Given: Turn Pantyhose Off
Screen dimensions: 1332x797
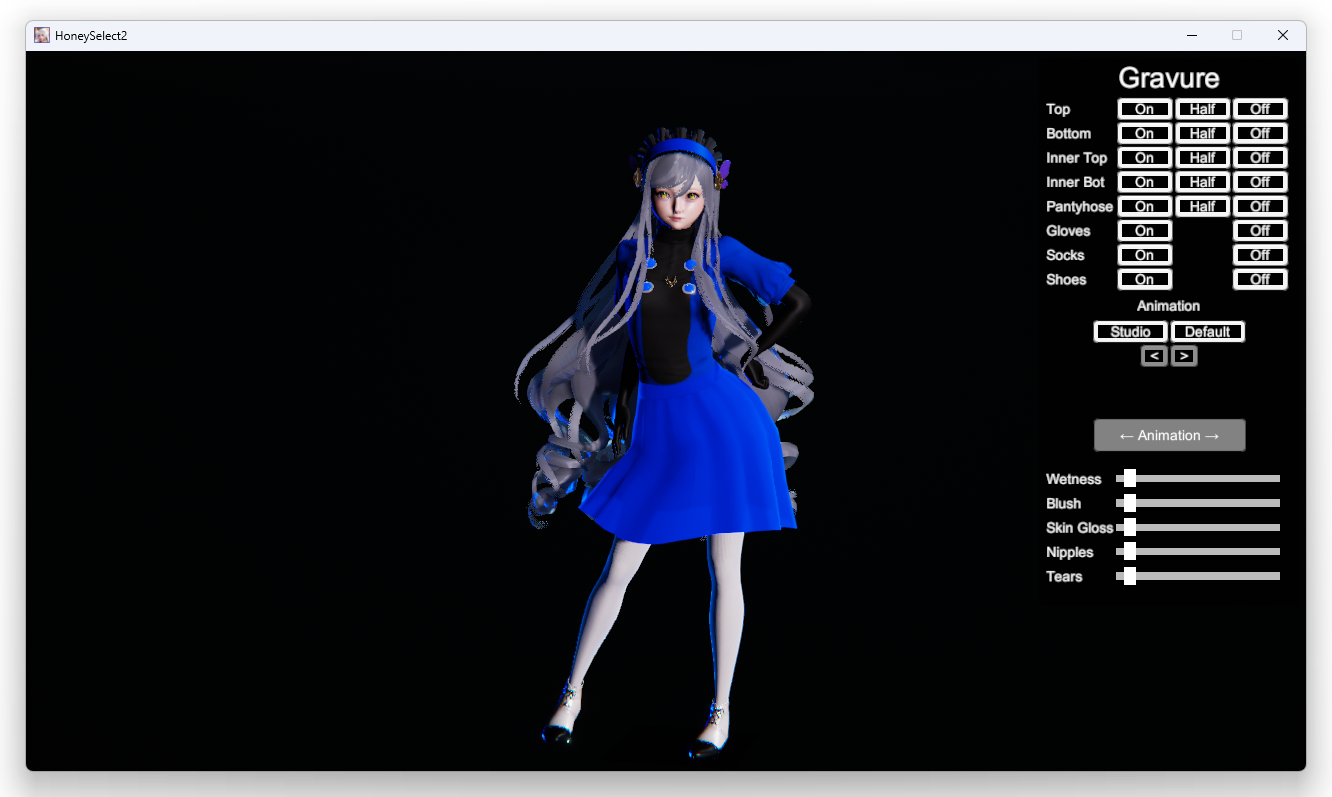Looking at the screenshot, I should (x=1260, y=206).
